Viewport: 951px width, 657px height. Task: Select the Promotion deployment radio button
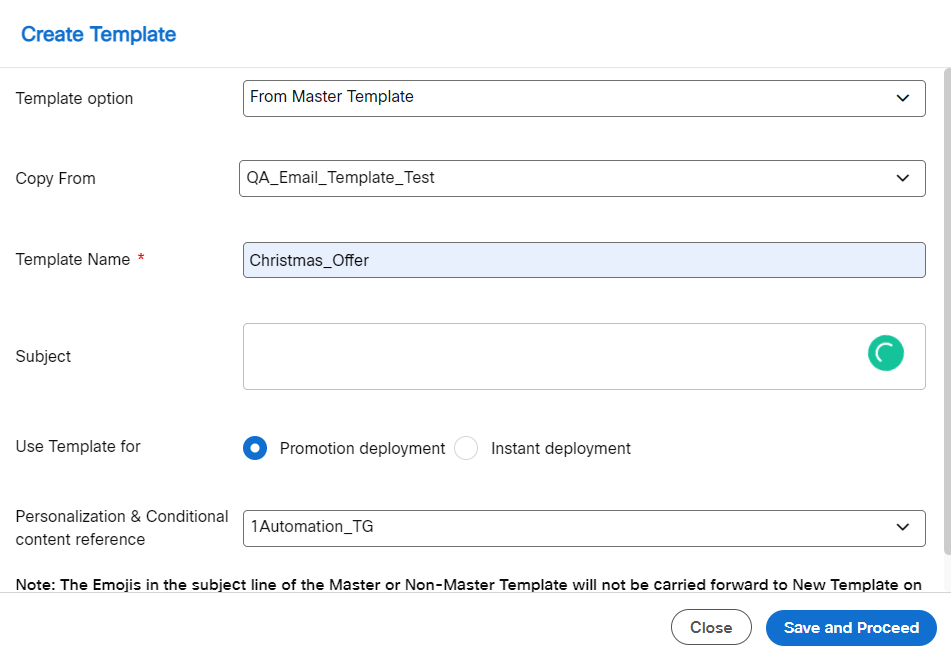255,448
